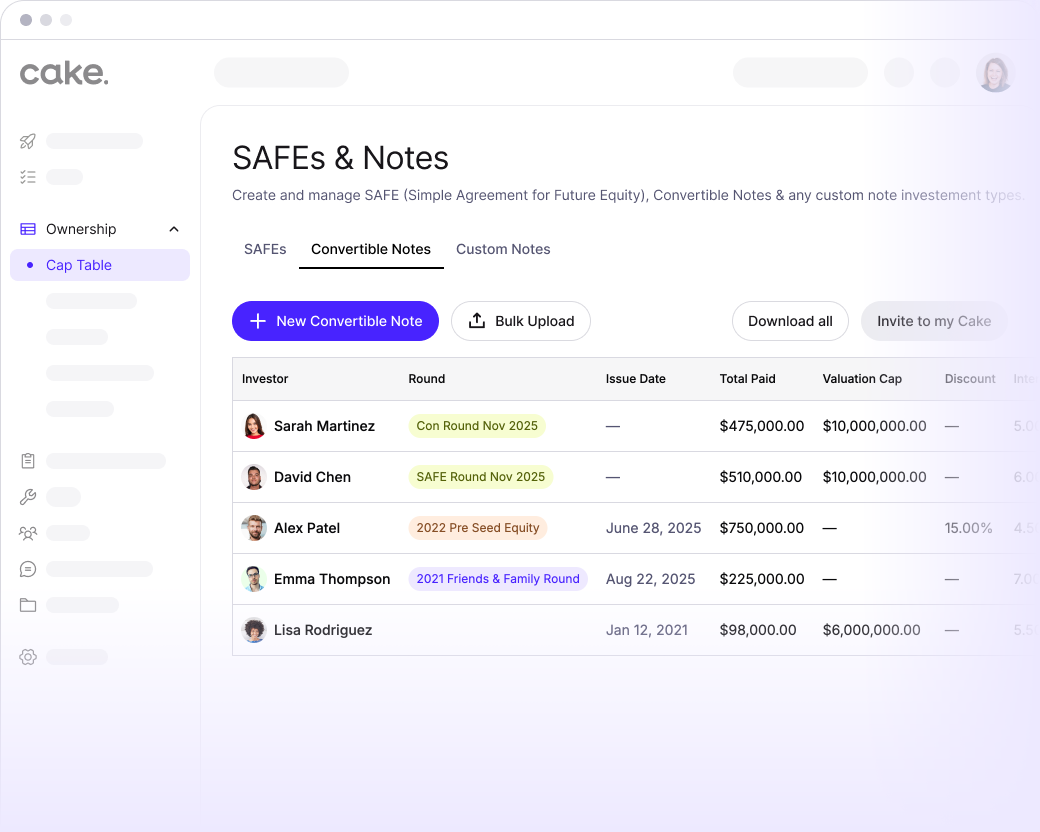
Task: Open the Custom Notes tab
Action: coord(503,249)
